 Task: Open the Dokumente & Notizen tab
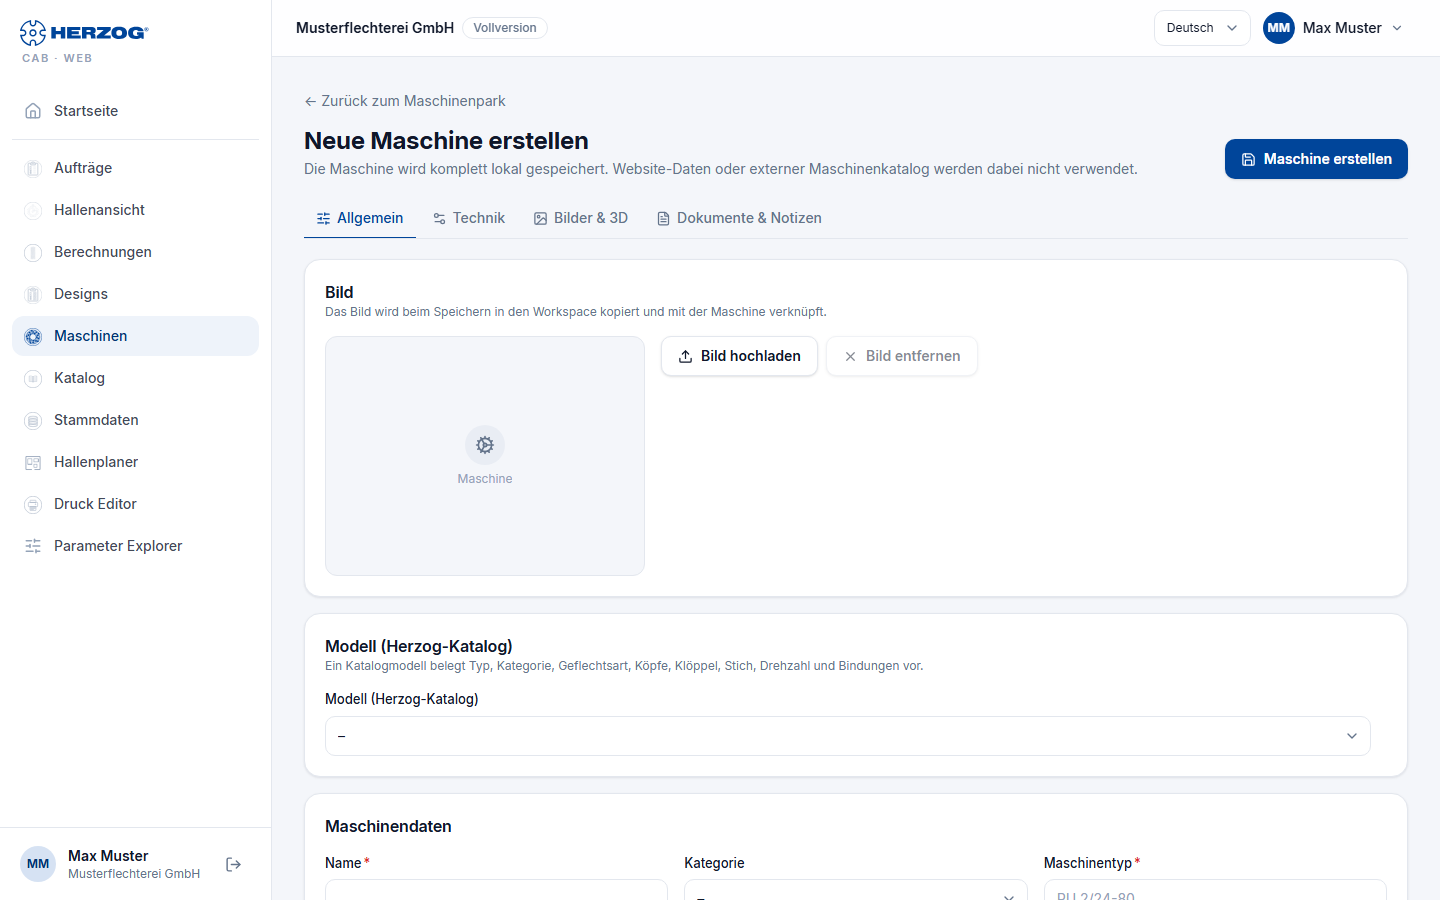pos(739,218)
